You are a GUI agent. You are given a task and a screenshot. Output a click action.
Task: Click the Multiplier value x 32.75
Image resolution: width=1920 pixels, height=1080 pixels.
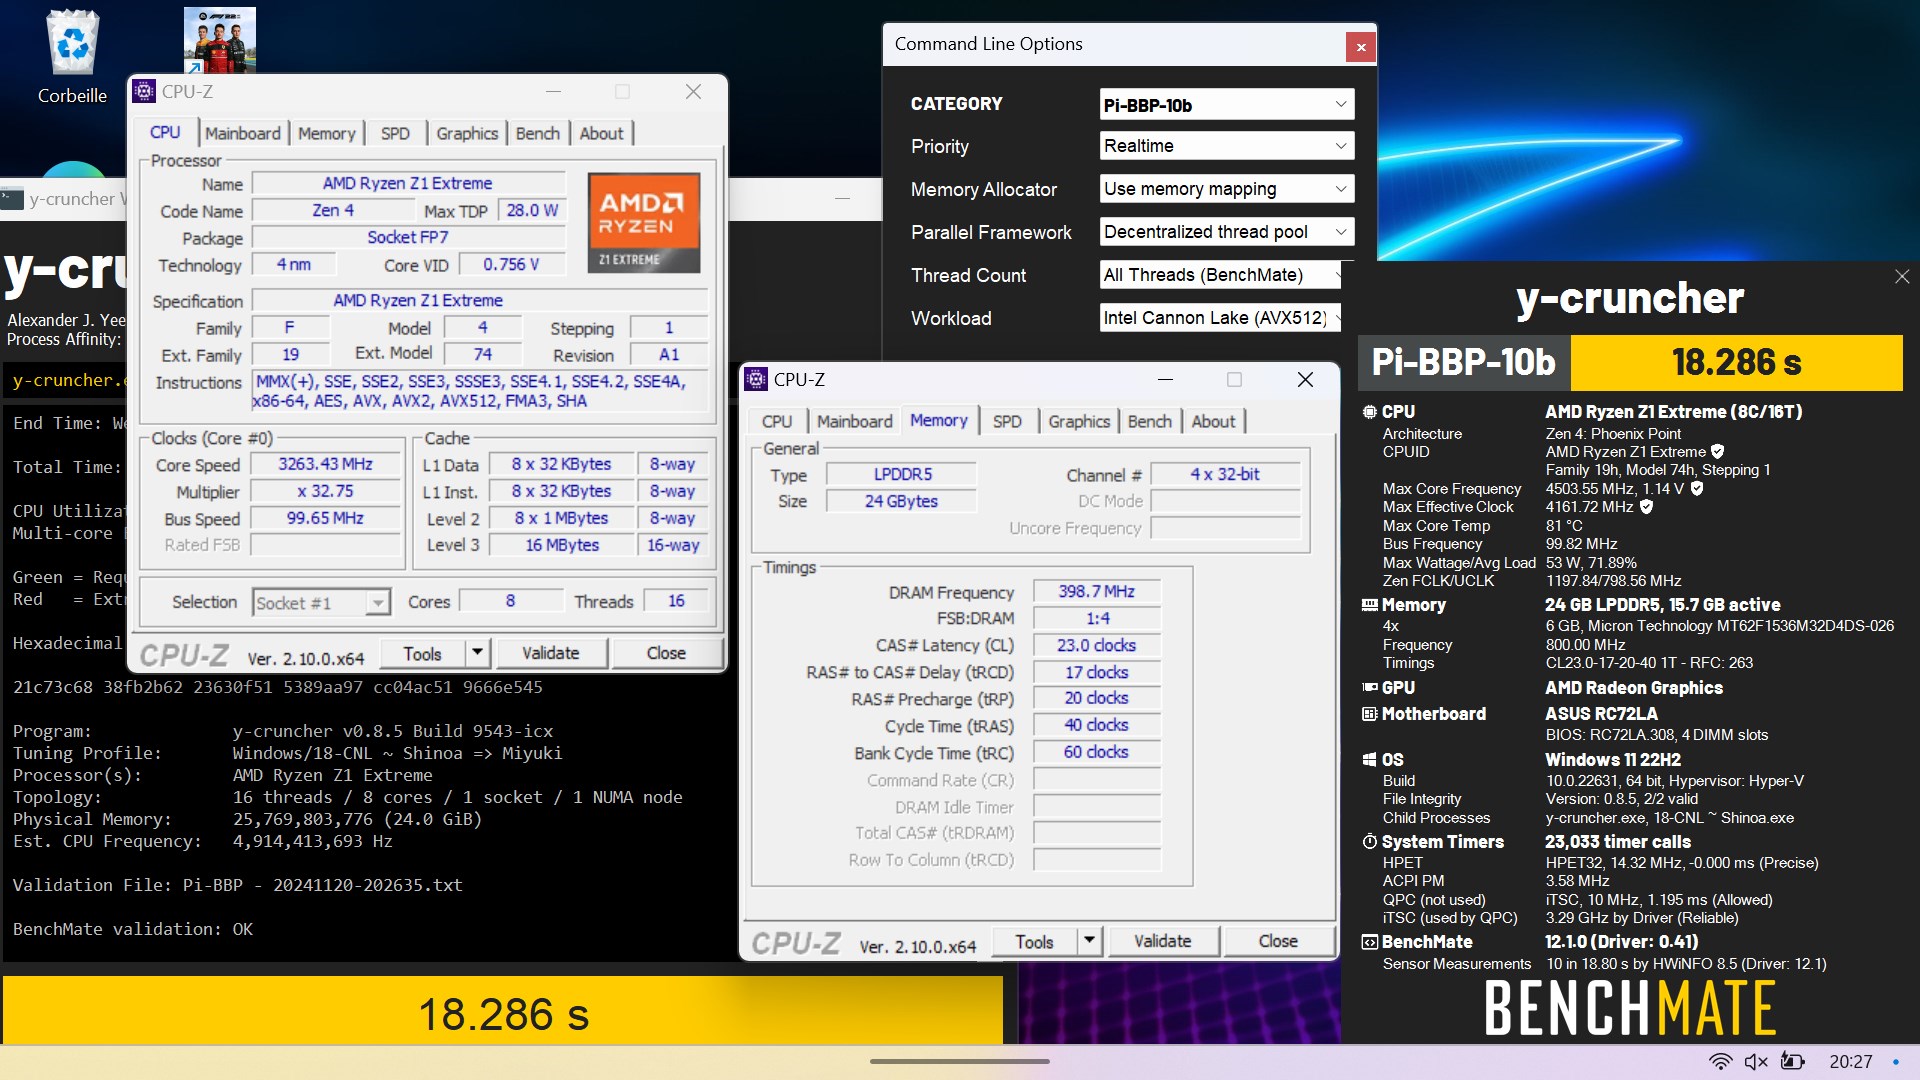coord(325,491)
